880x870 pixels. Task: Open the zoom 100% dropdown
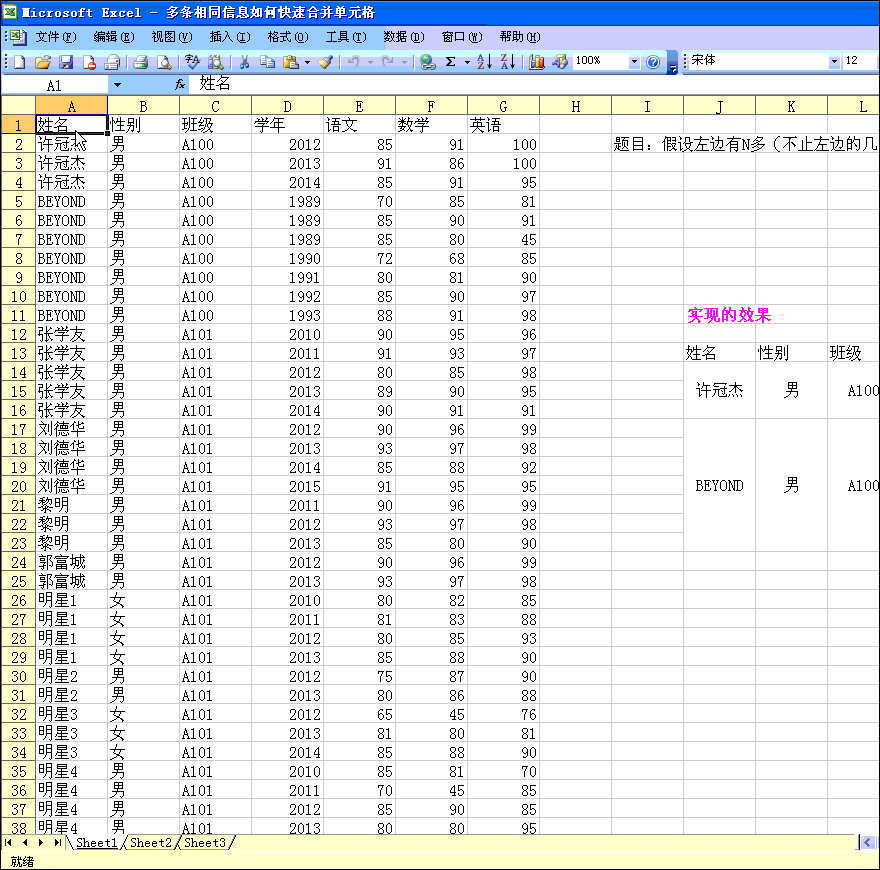634,62
